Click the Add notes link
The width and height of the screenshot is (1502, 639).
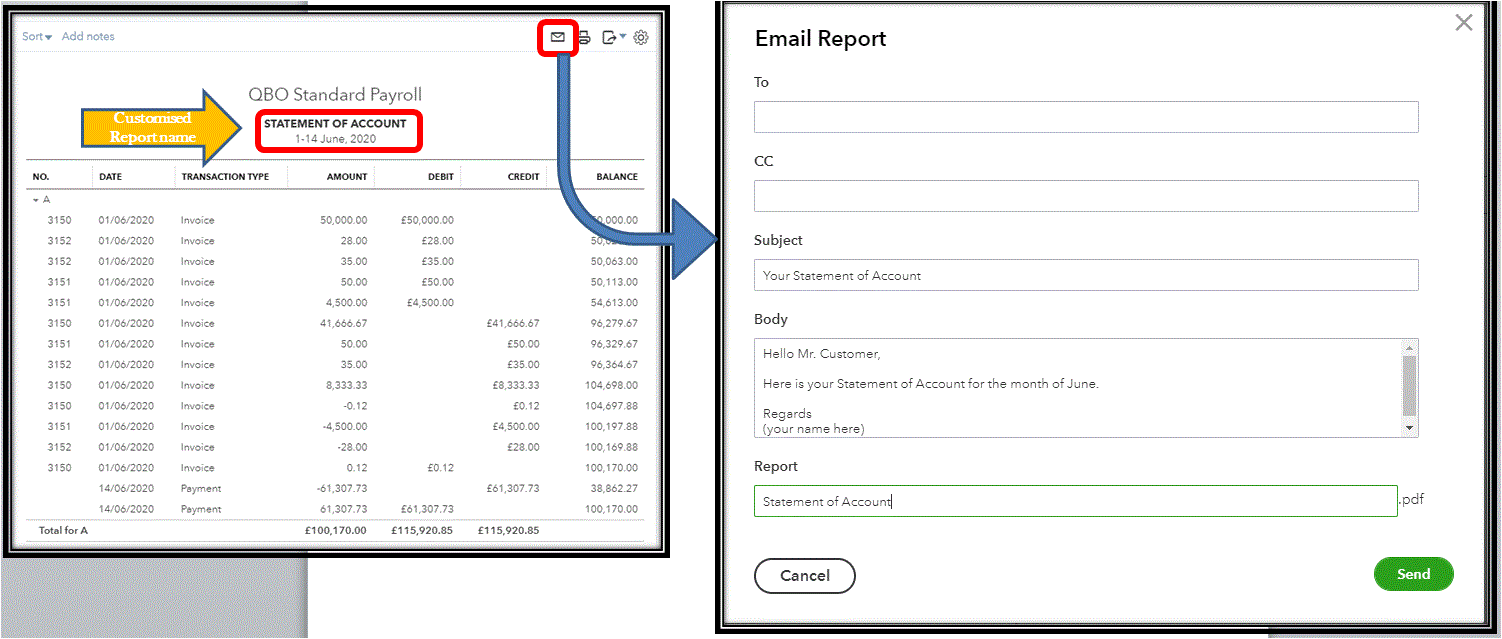click(x=88, y=36)
